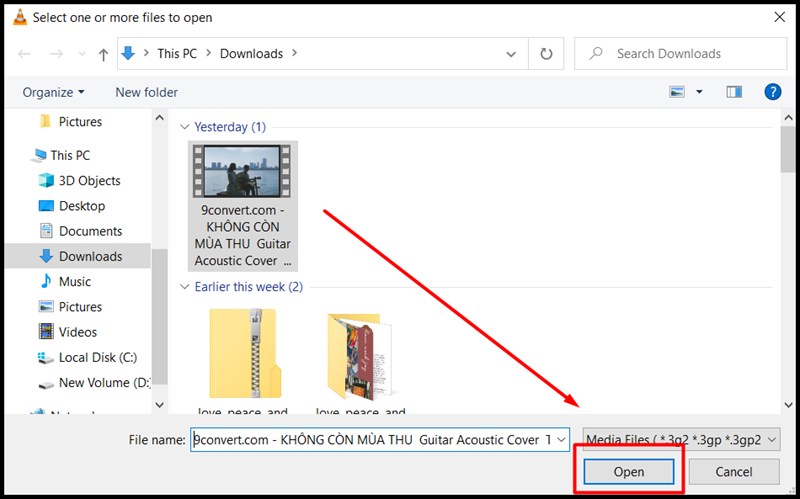Open 3D Objects in the sidebar
800x499 pixels.
80,181
